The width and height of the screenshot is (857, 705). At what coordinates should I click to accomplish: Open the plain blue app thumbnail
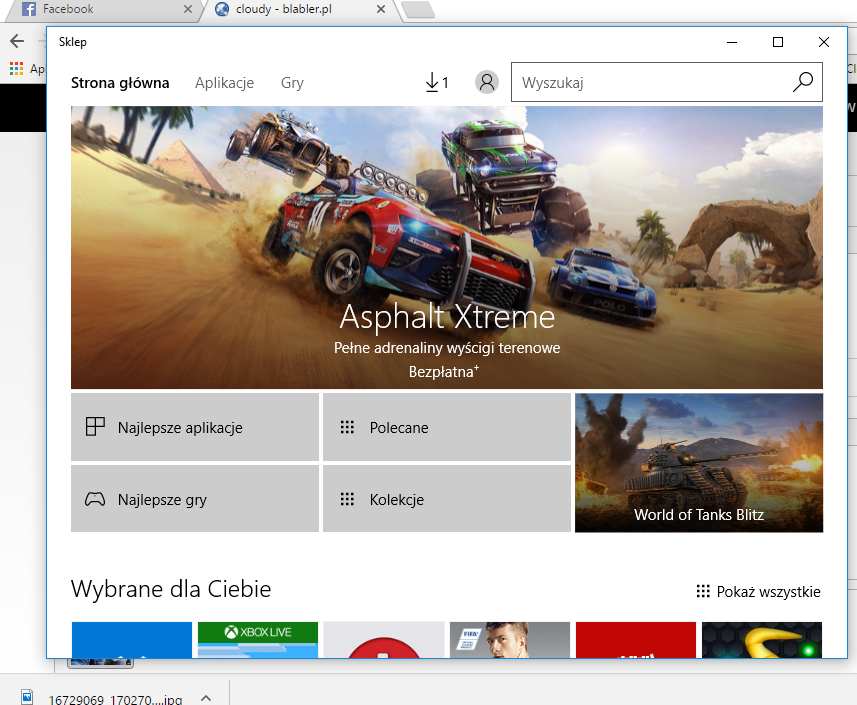pos(132,640)
